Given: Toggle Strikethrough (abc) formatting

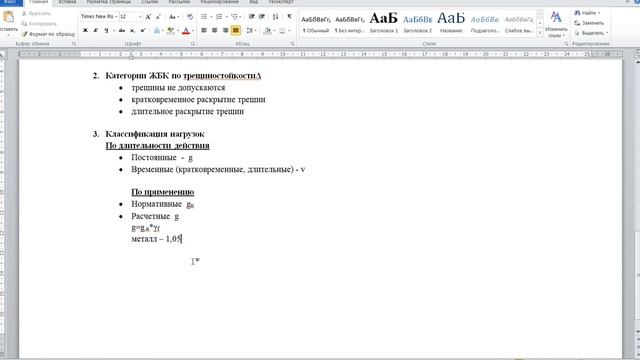Looking at the screenshot, I should (122, 30).
